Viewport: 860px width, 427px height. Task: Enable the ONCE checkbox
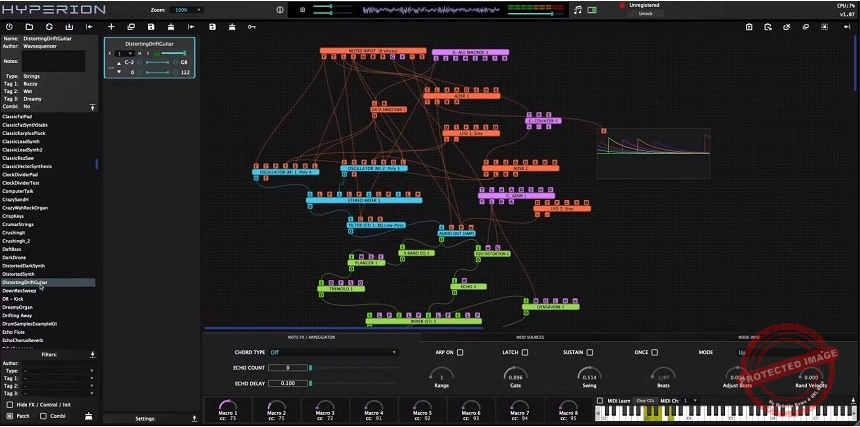tap(654, 352)
